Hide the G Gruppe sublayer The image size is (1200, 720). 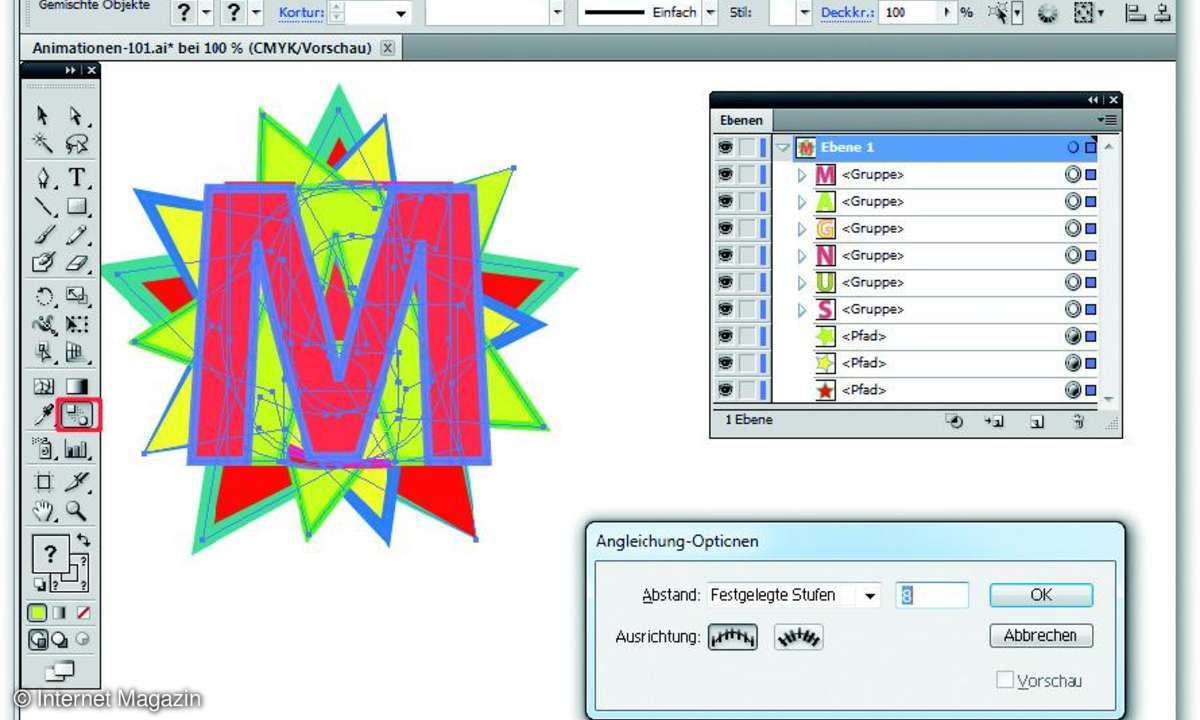(725, 228)
